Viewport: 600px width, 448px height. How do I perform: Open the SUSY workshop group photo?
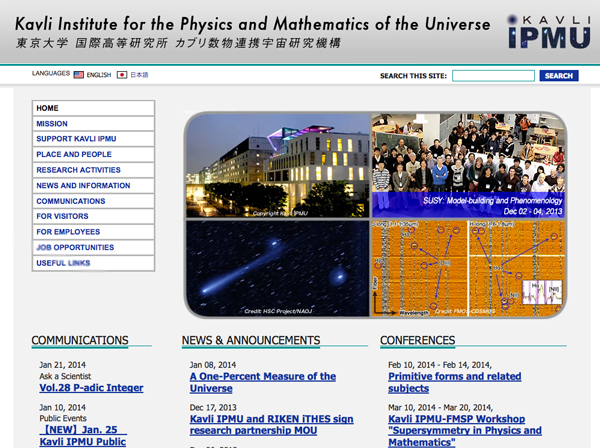pyautogui.click(x=467, y=165)
